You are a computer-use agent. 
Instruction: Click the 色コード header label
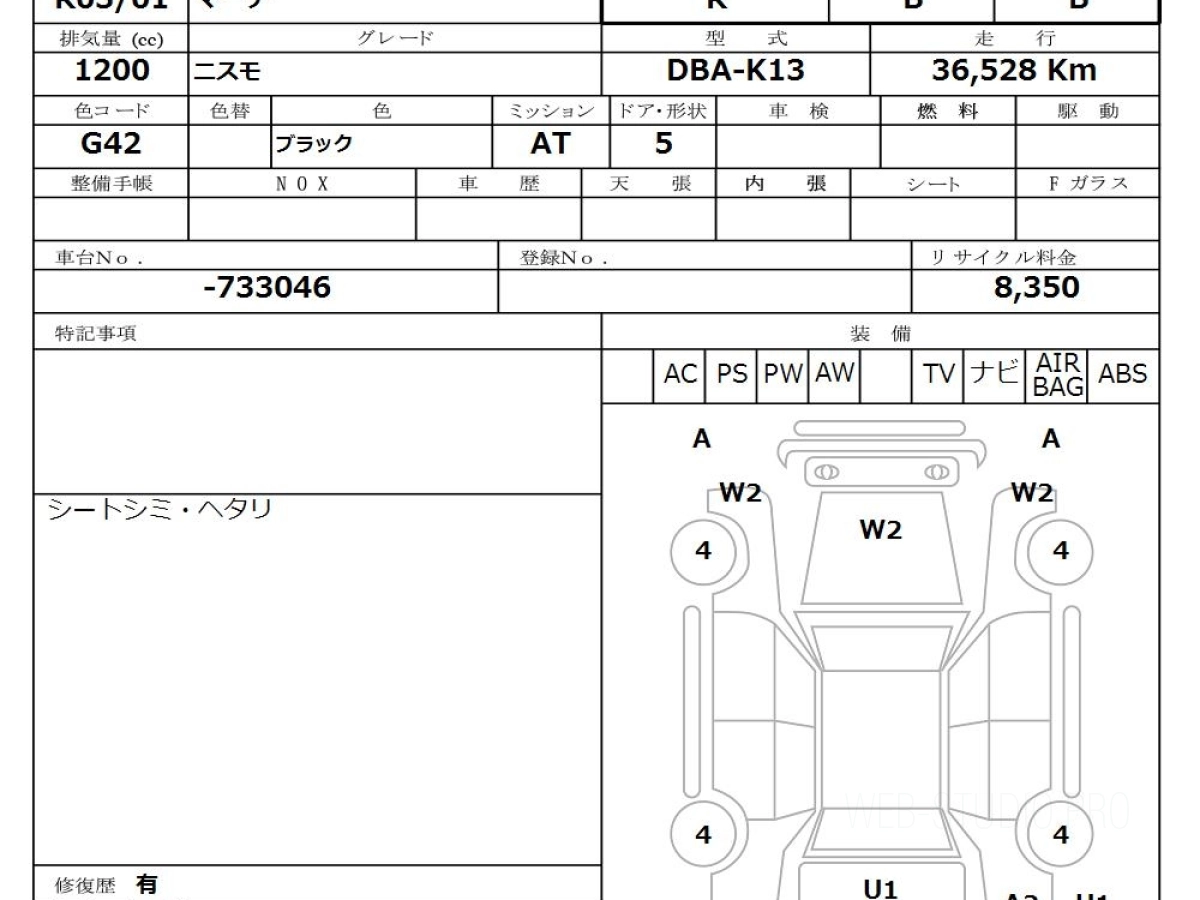[x=111, y=111]
